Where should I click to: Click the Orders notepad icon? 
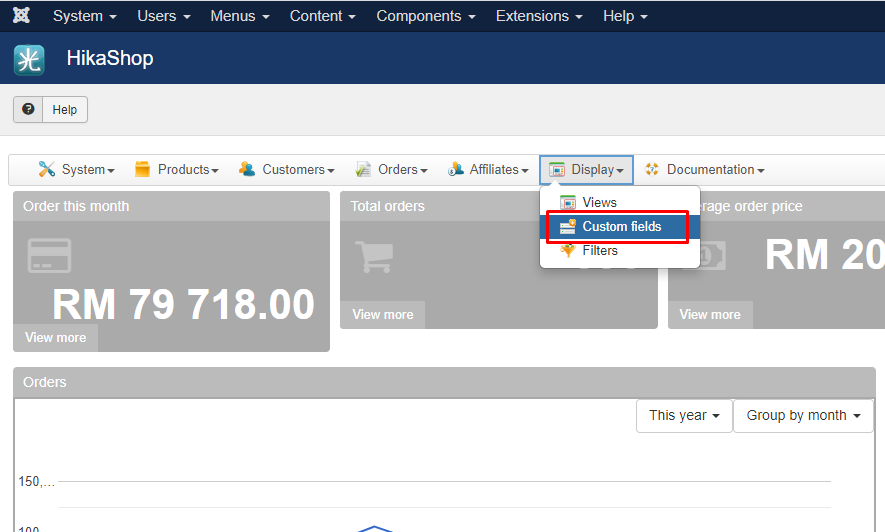363,169
